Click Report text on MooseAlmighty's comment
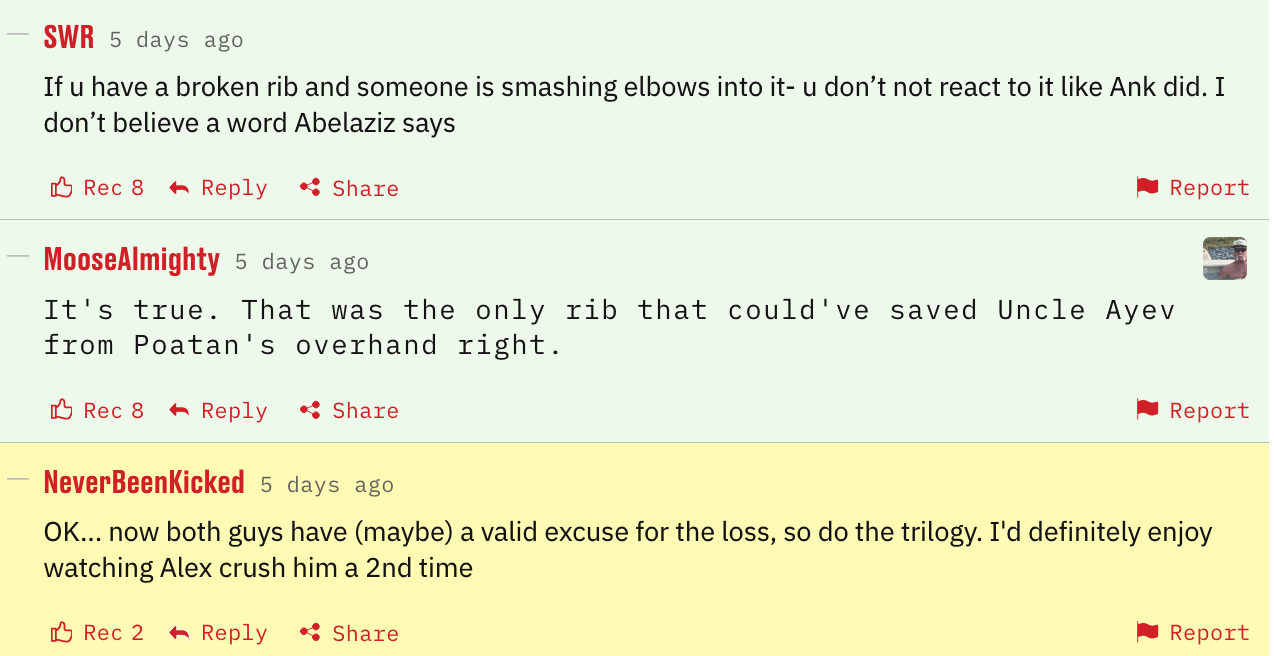Image resolution: width=1274 pixels, height=656 pixels. pyautogui.click(x=1209, y=410)
